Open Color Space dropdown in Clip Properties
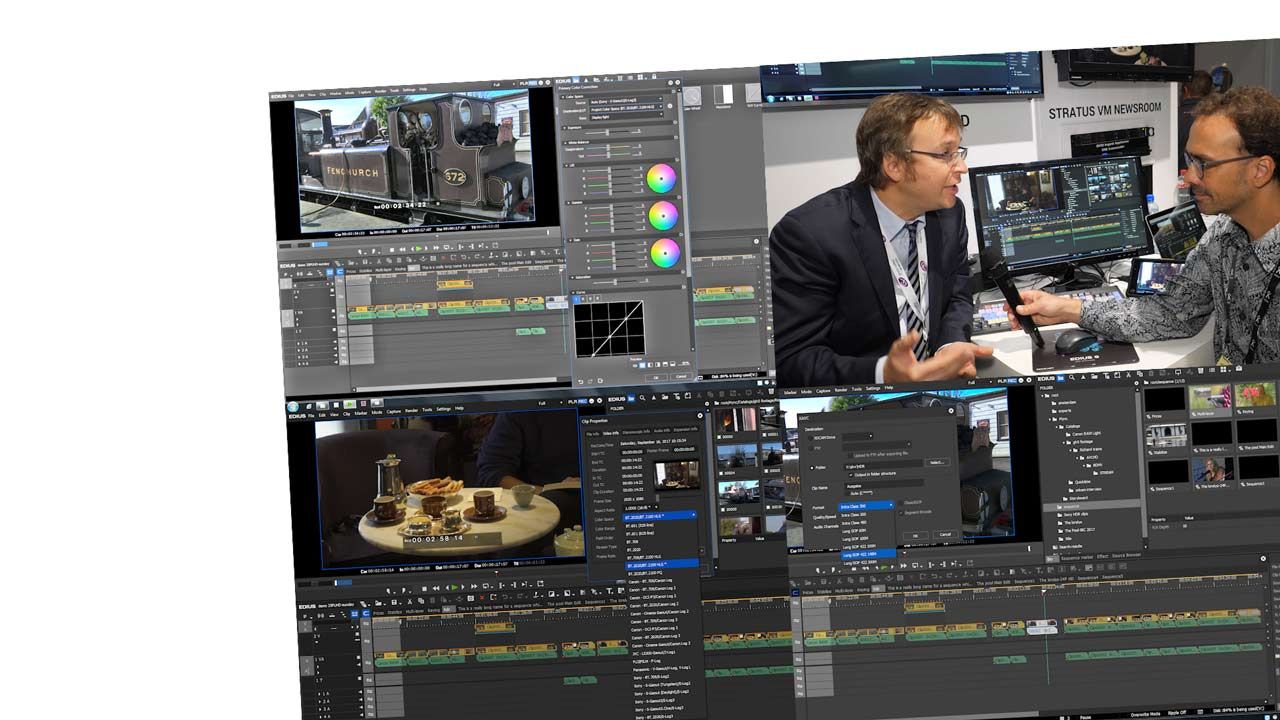 tap(658, 515)
